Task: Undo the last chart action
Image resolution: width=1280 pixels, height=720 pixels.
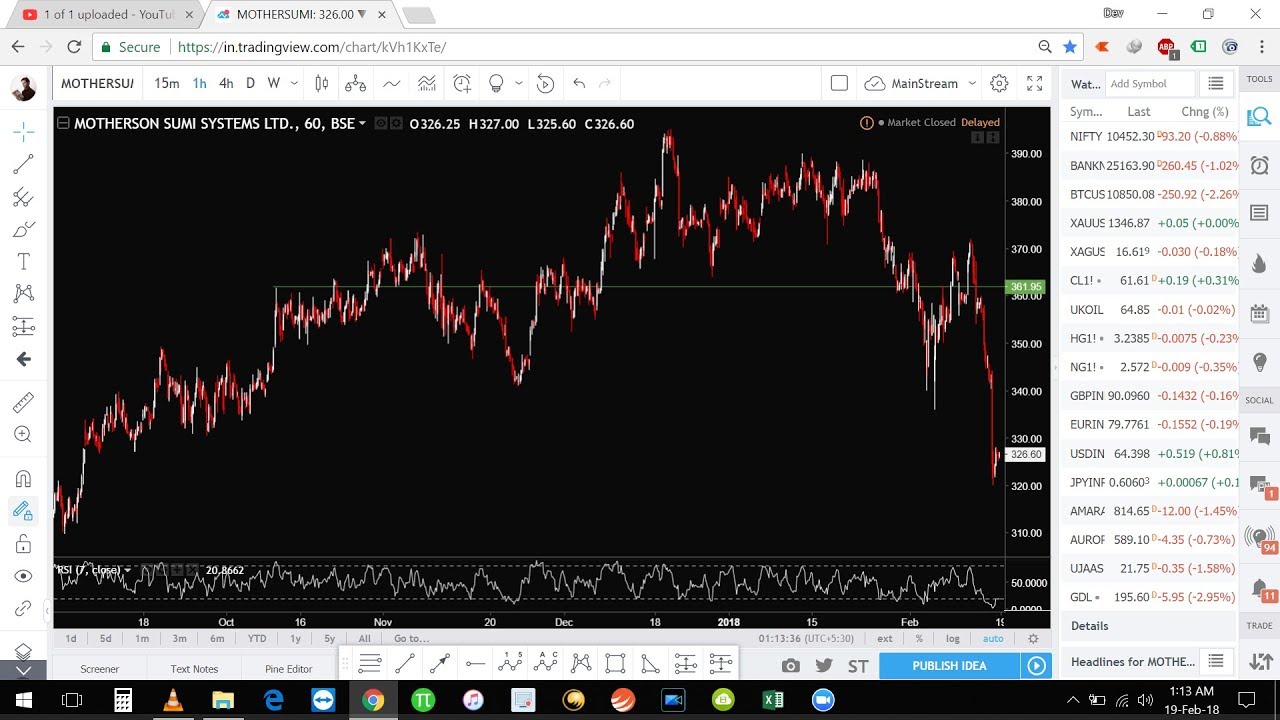Action: [x=579, y=84]
